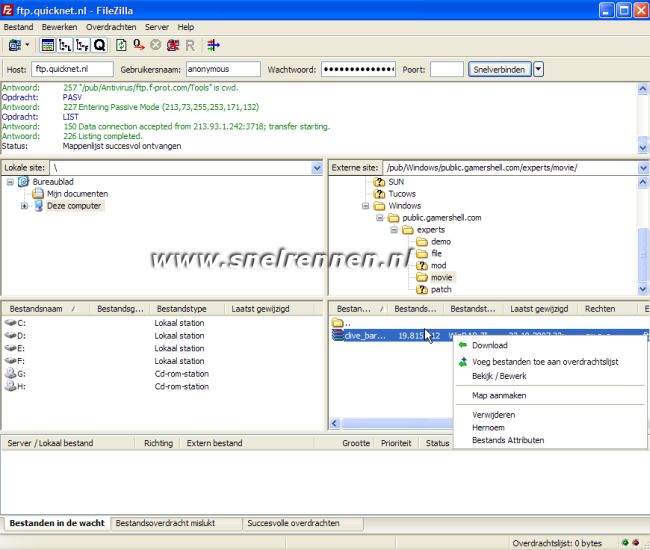
Task: Toggle transfer queue display icon
Action: pyautogui.click(x=99, y=45)
